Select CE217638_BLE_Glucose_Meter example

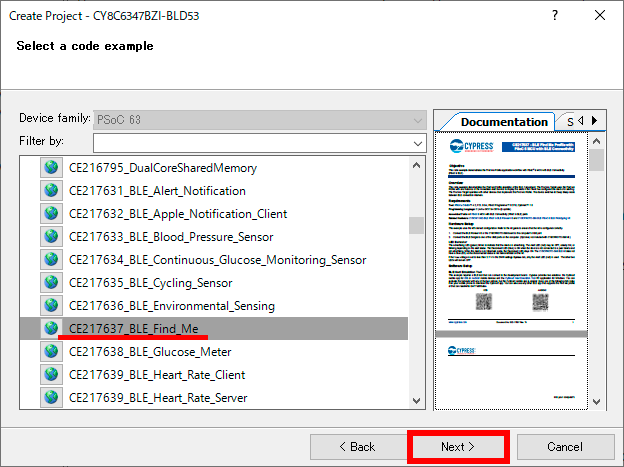[x=150, y=352]
